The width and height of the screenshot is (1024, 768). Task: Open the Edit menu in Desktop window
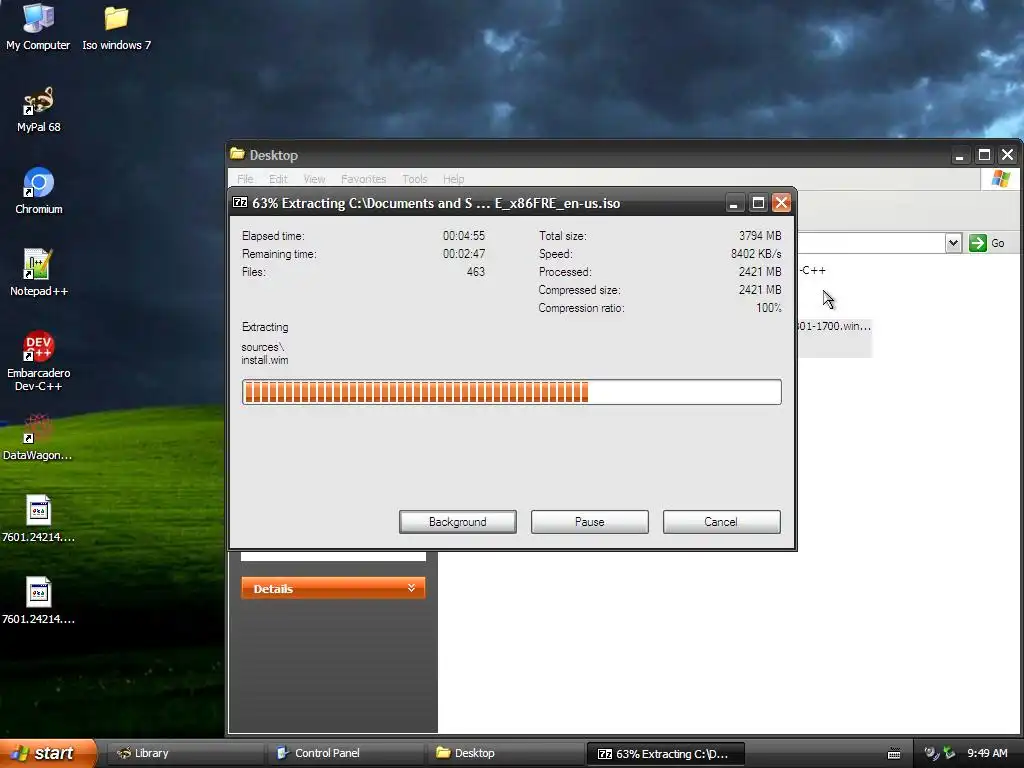pos(278,179)
